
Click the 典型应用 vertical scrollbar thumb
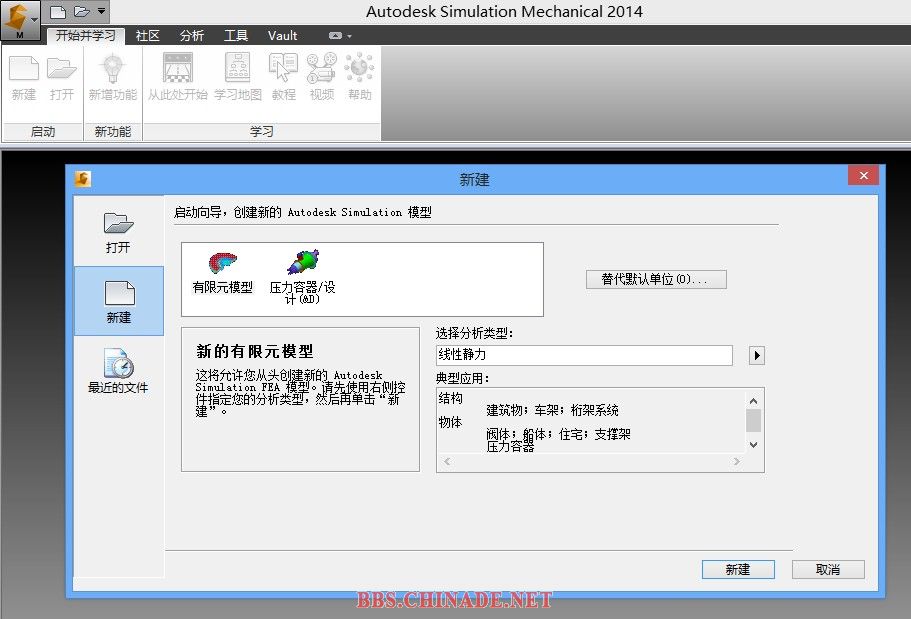point(753,420)
